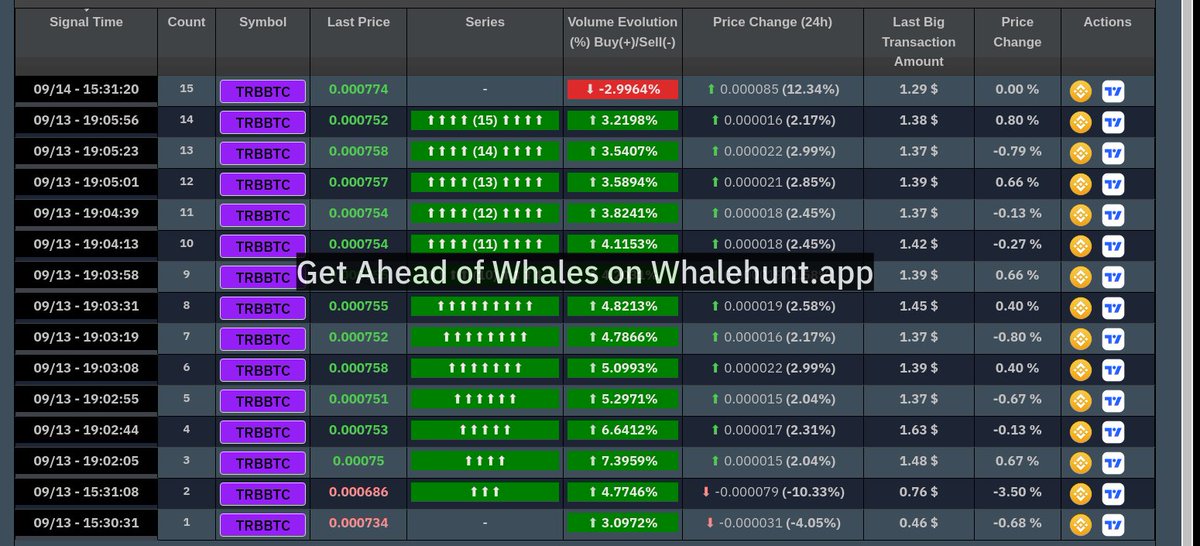The height and width of the screenshot is (546, 1200).
Task: Select TradingView icon in count 12 row
Action: [1113, 184]
